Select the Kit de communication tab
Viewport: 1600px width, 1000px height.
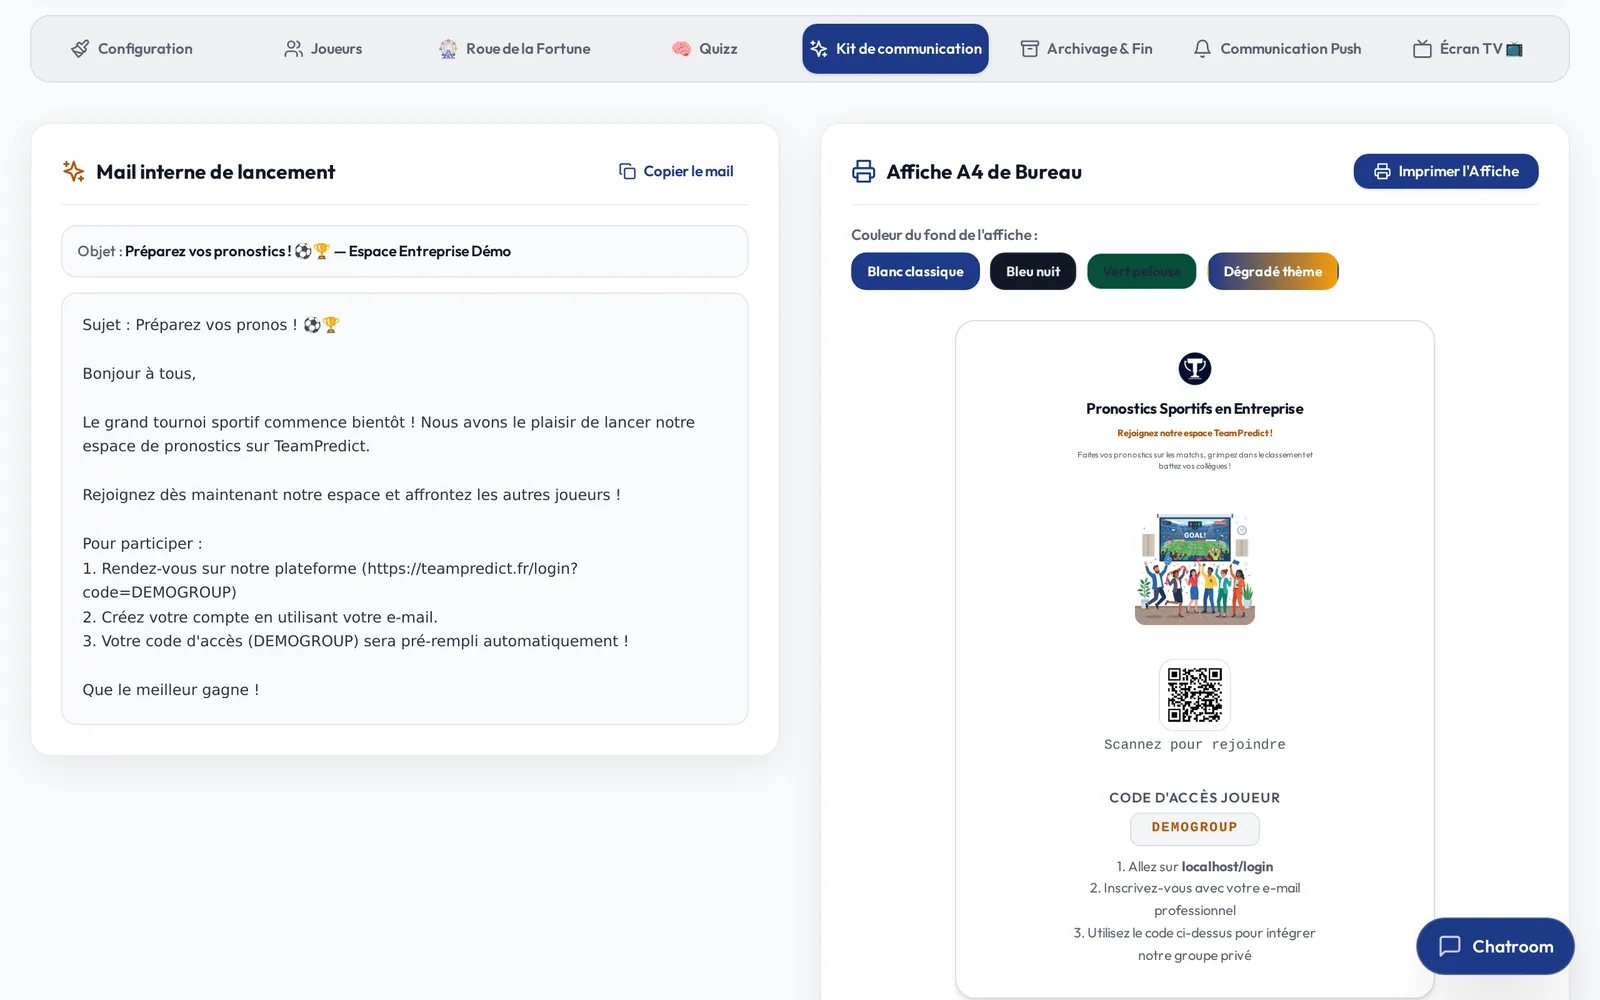coord(895,49)
